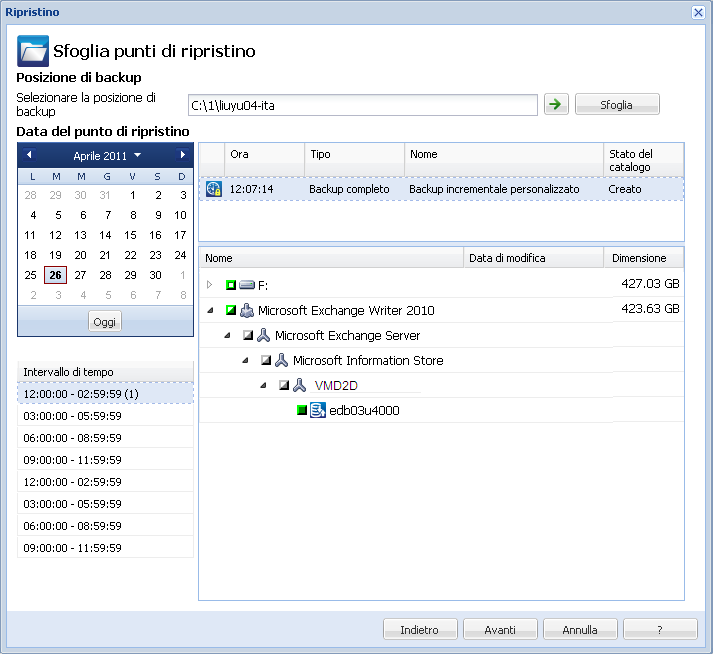Toggle the F: drive checkbox
Viewport: 713px width, 654px height.
tap(229, 285)
